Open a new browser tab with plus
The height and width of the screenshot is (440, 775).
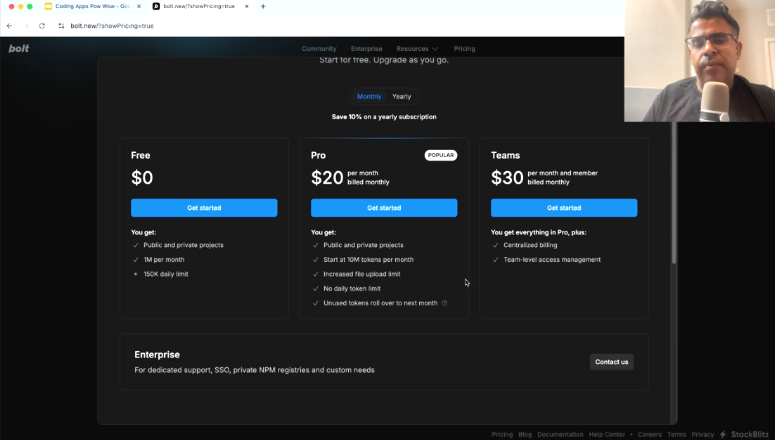[263, 6]
